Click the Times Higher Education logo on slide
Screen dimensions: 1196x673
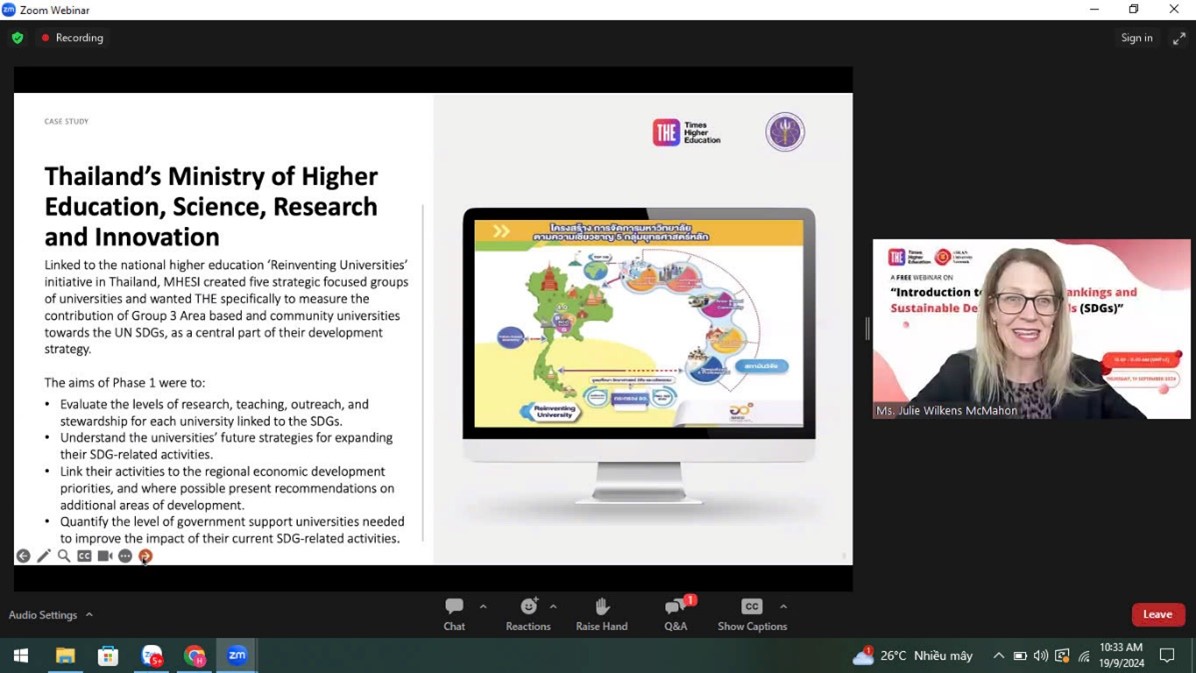(686, 133)
